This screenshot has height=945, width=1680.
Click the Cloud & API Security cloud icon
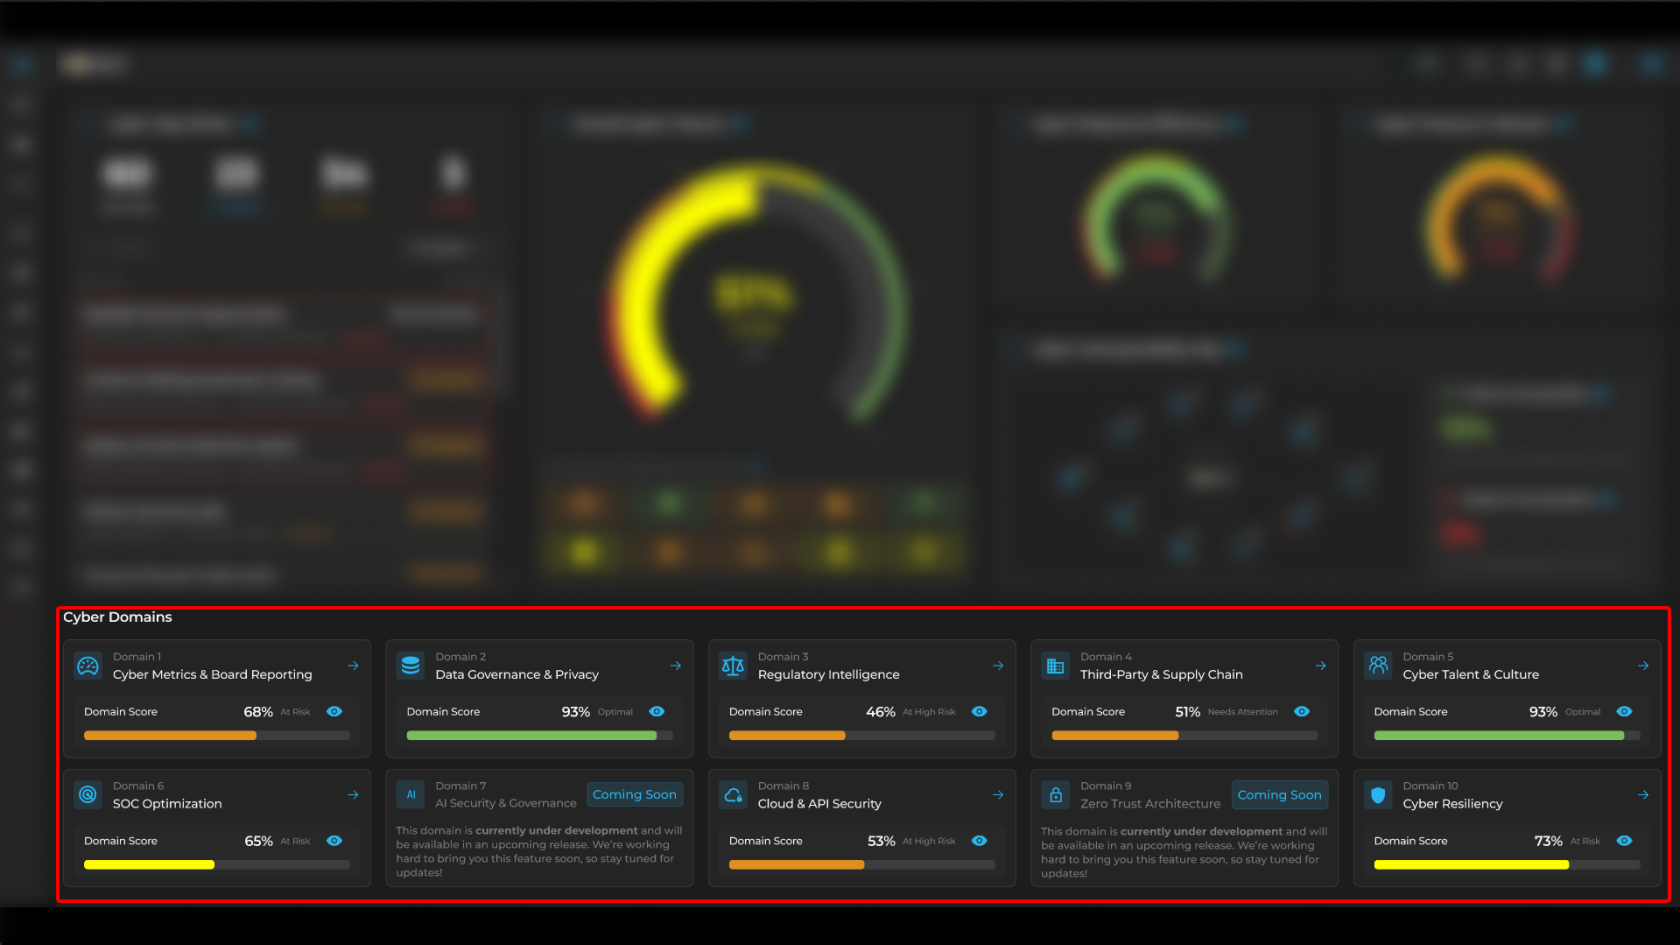tap(733, 795)
